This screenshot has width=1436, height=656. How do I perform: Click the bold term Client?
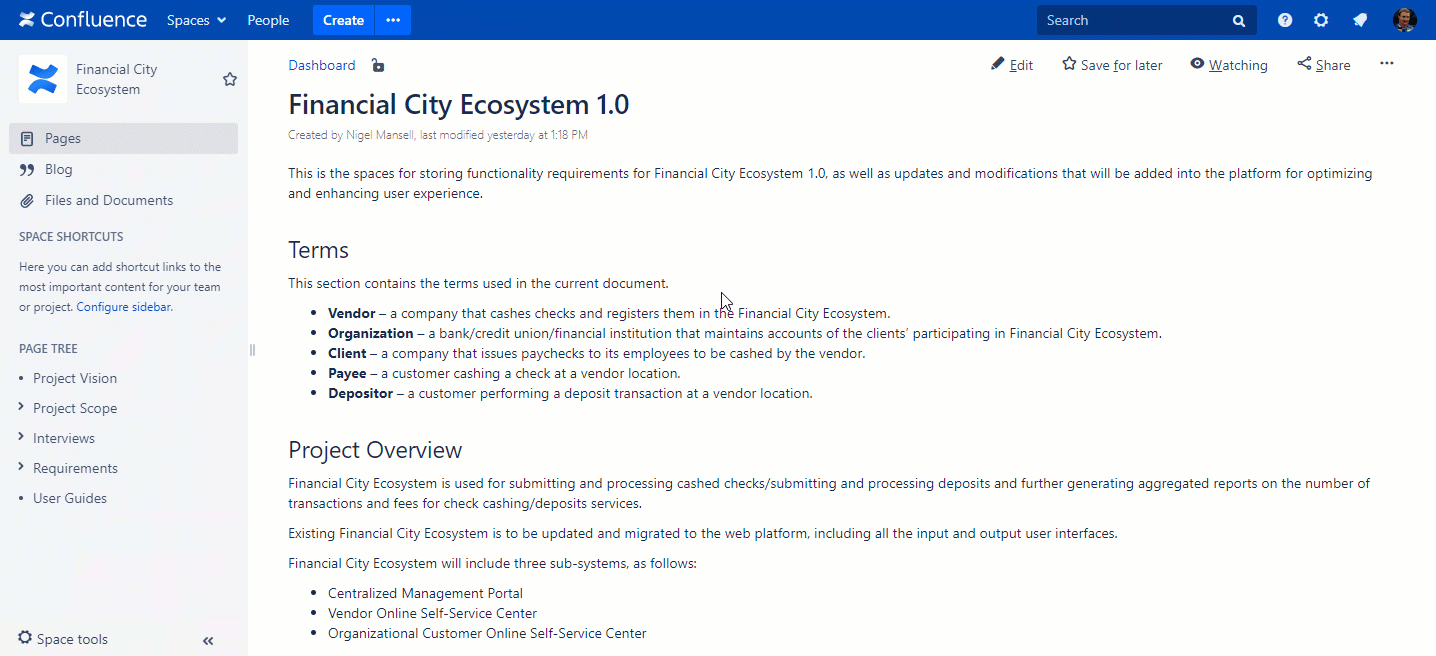[x=347, y=353]
